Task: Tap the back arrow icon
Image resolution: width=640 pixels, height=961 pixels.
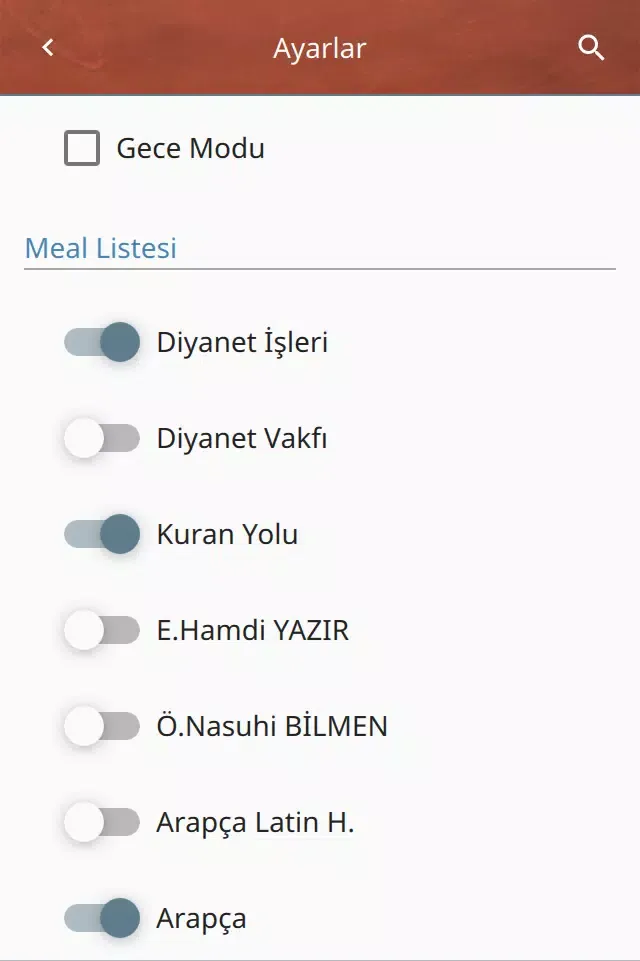Action: [48, 47]
